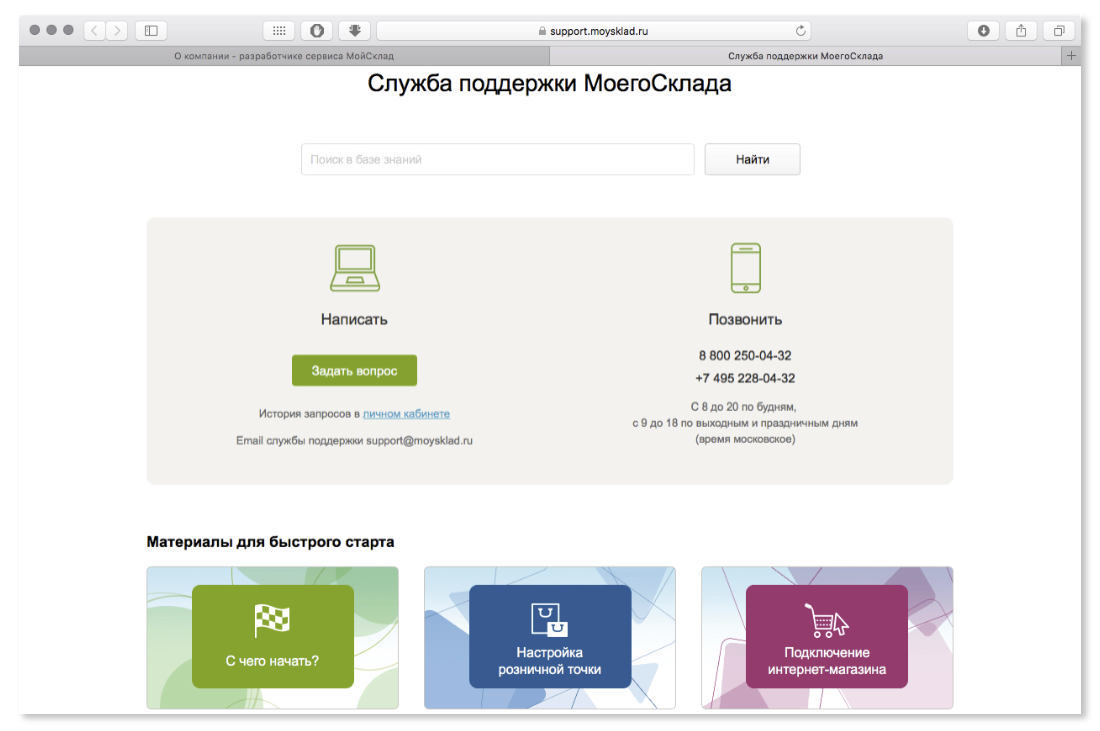Click the 'Задать вопрос' green button
1100x731 pixels.
tap(354, 370)
